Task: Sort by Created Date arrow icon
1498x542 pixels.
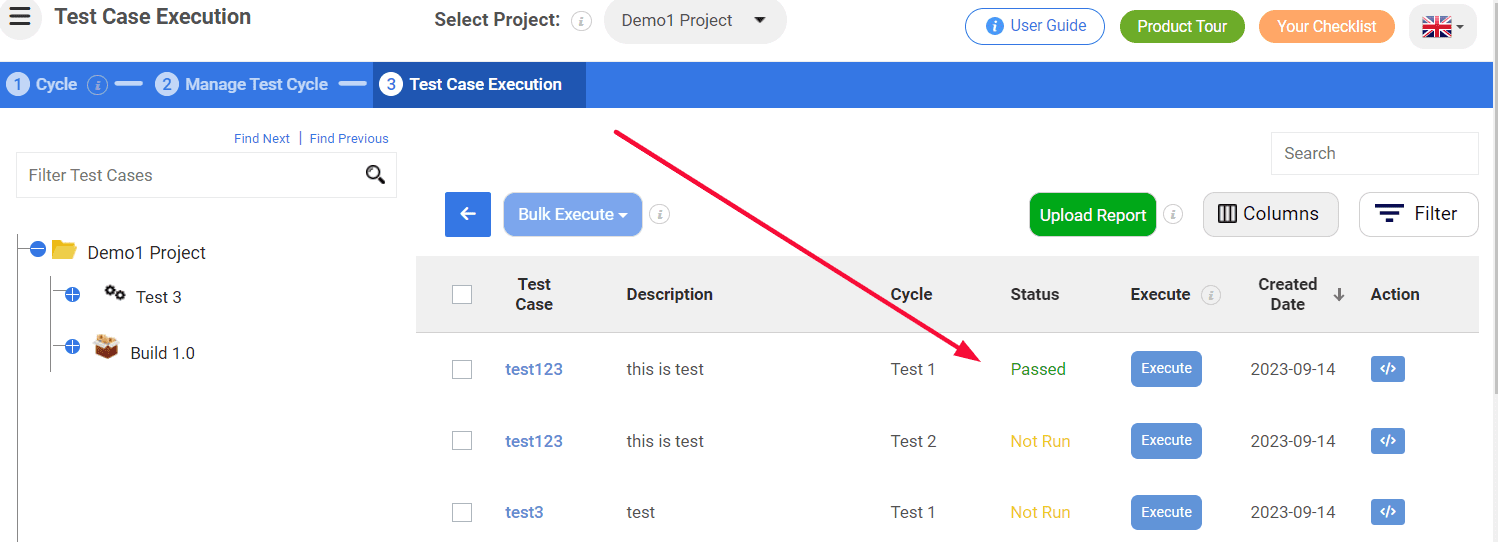Action: tap(1339, 294)
